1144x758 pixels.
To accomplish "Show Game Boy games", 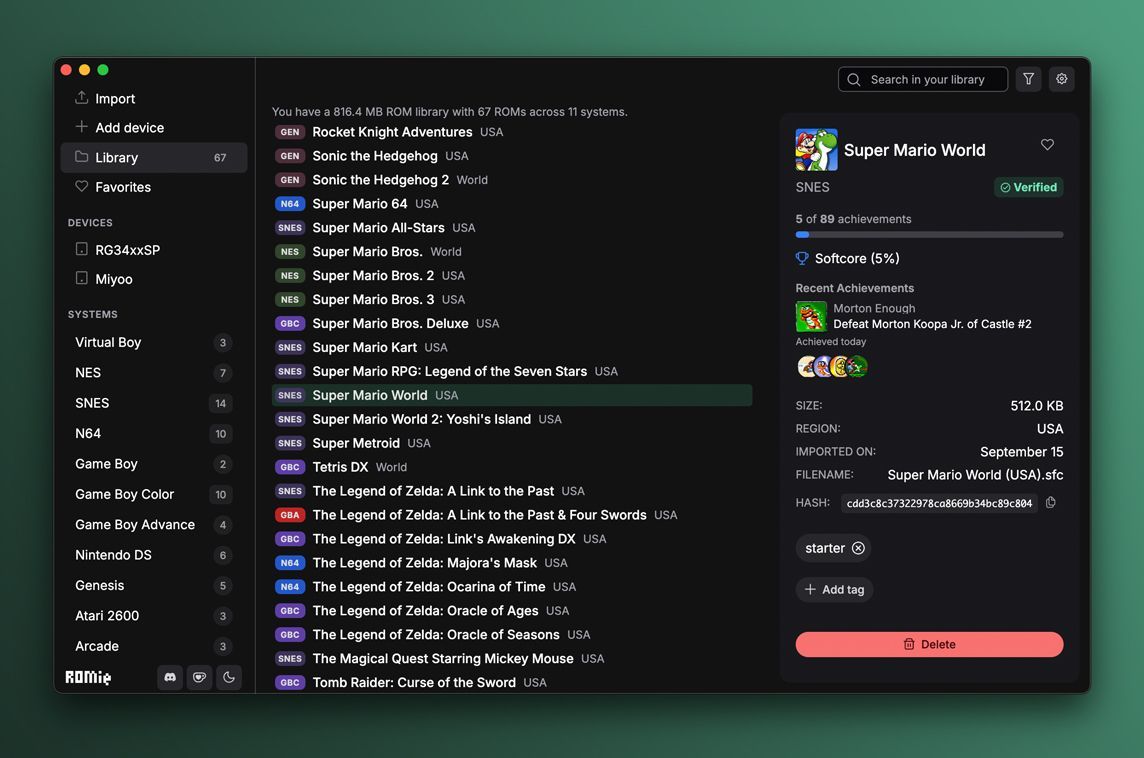I will (154, 464).
